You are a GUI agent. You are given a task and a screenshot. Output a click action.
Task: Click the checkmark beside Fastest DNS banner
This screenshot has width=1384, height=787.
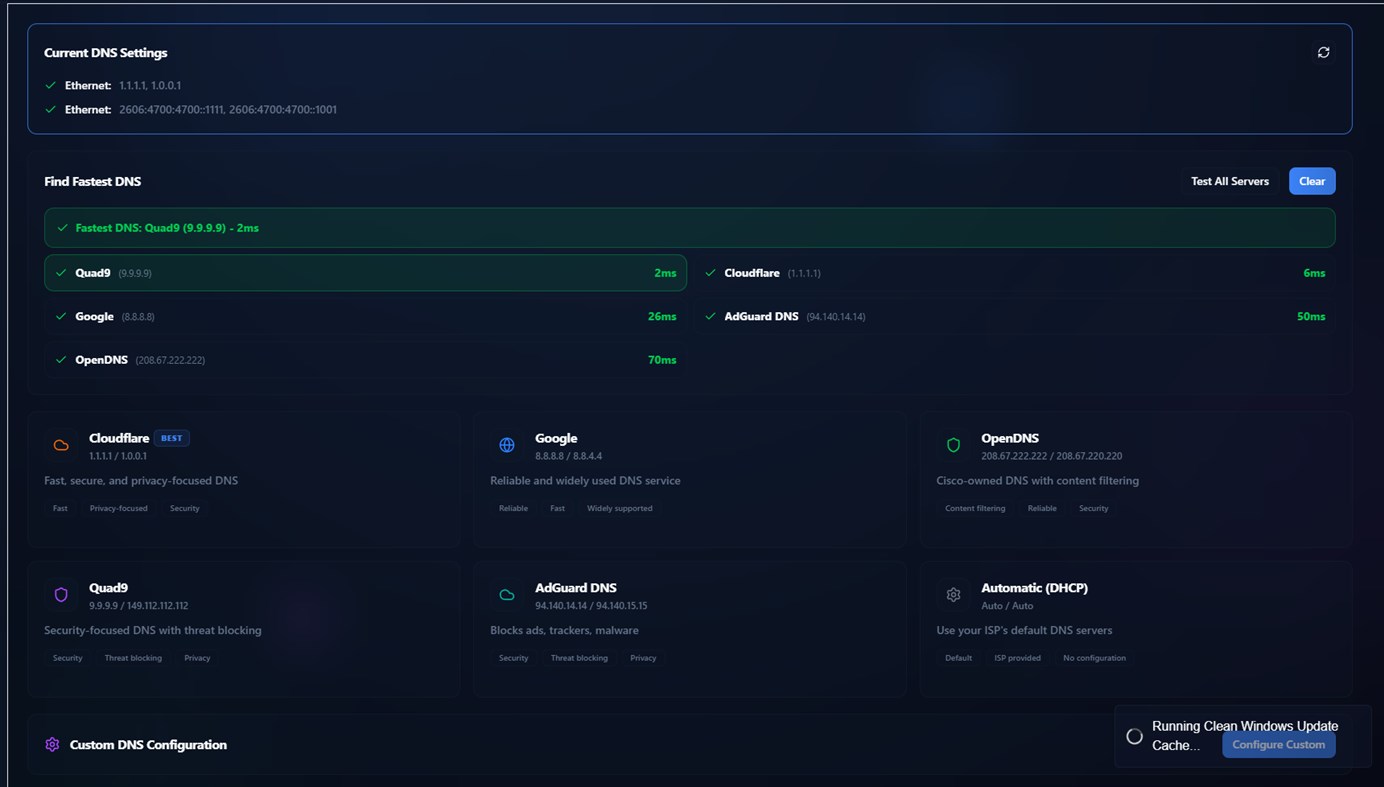coord(62,228)
